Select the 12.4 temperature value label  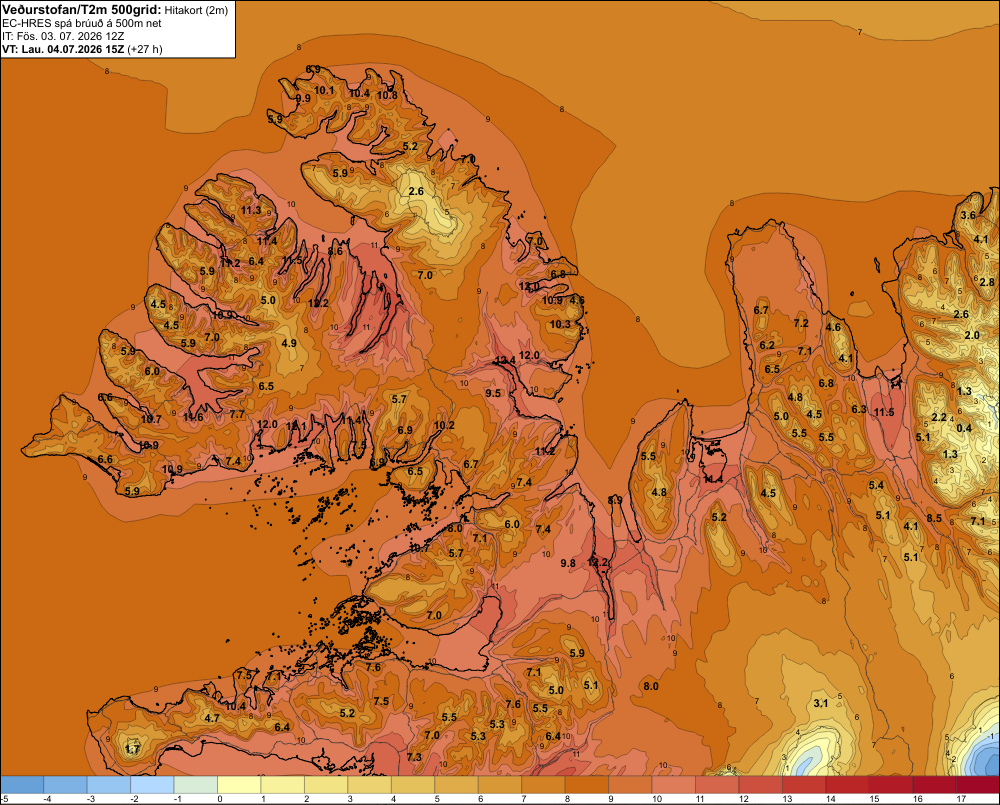(506, 361)
